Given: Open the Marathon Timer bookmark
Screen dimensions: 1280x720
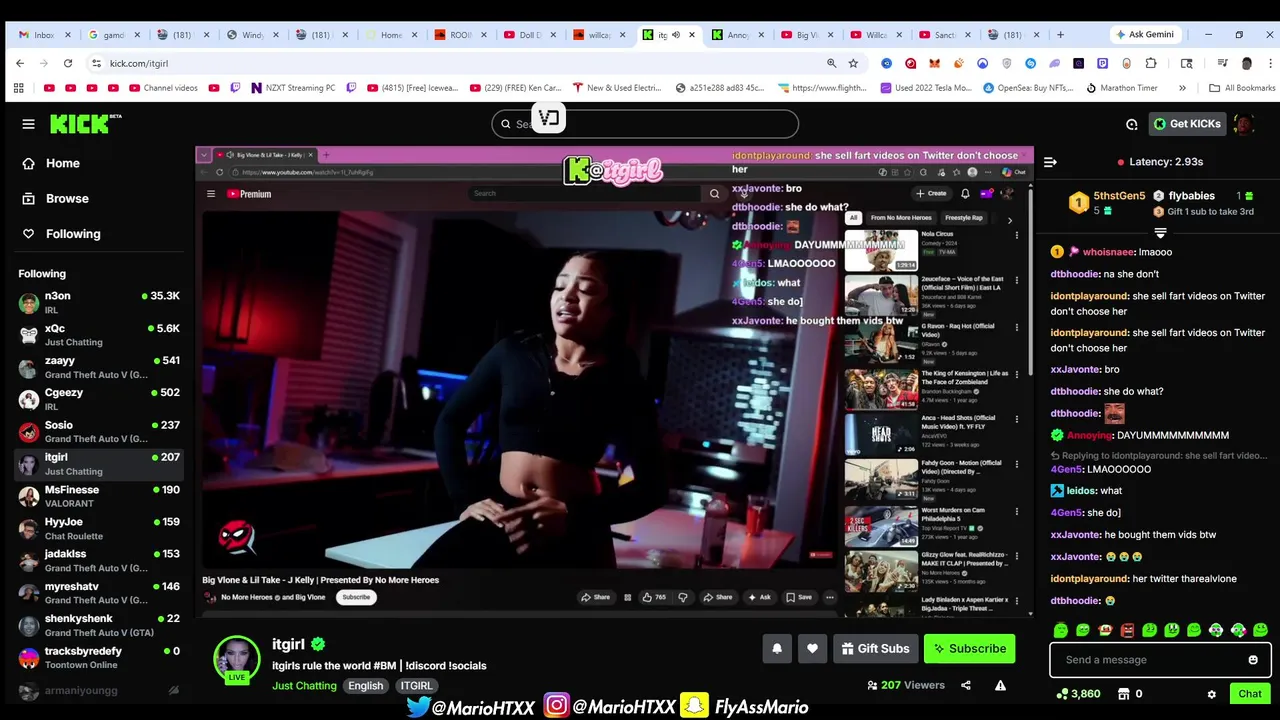Looking at the screenshot, I should pyautogui.click(x=1120, y=88).
